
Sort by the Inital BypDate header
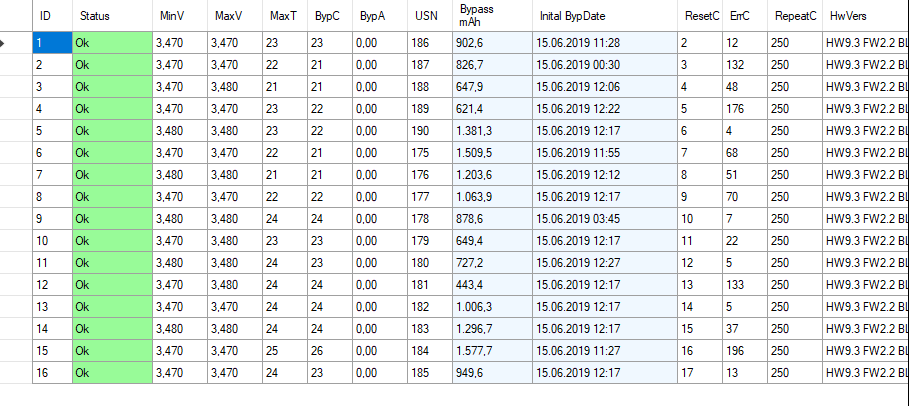(603, 16)
